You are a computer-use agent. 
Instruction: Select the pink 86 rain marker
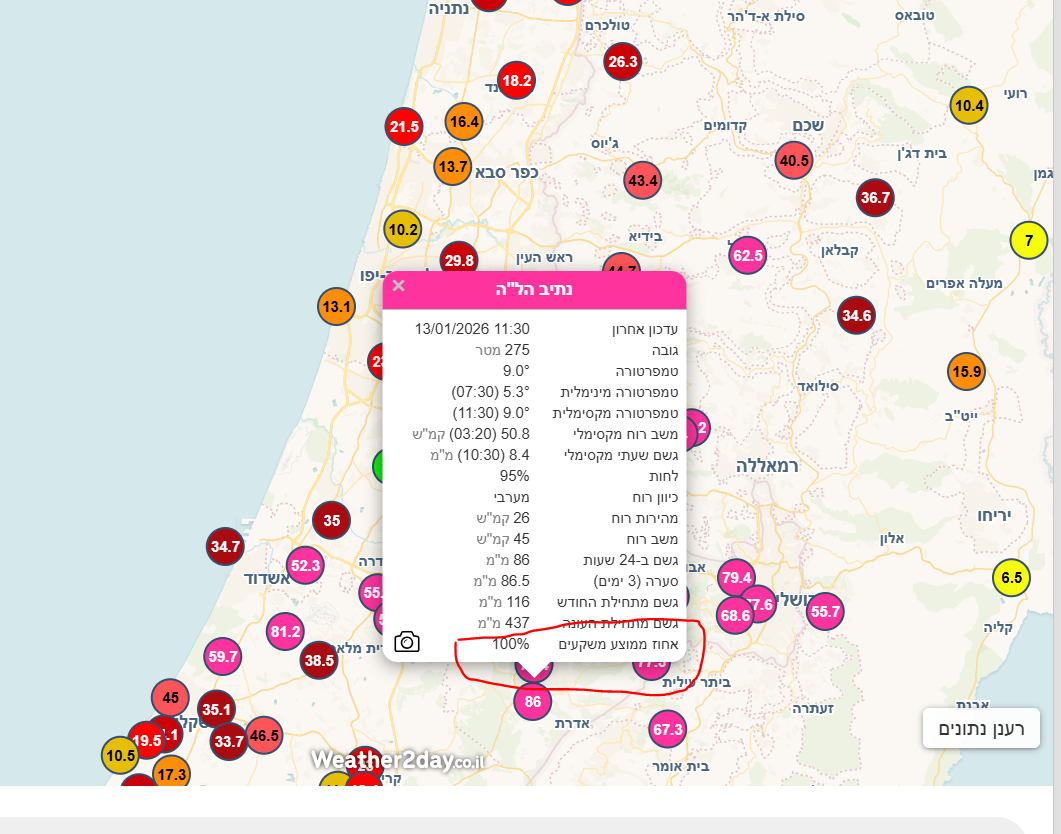pos(533,701)
